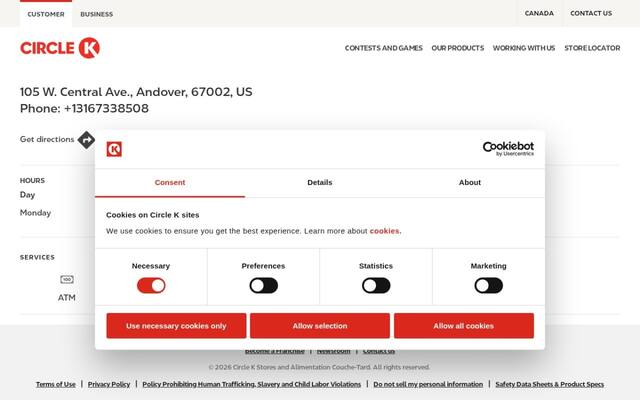
Task: Select the Customer tab
Action: (x=46, y=14)
